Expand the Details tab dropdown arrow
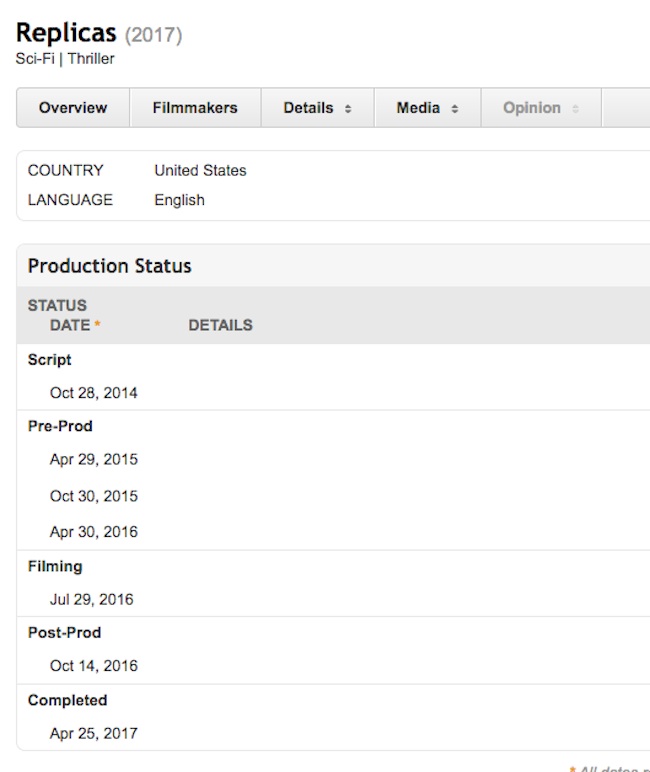This screenshot has width=650, height=772. [348, 109]
